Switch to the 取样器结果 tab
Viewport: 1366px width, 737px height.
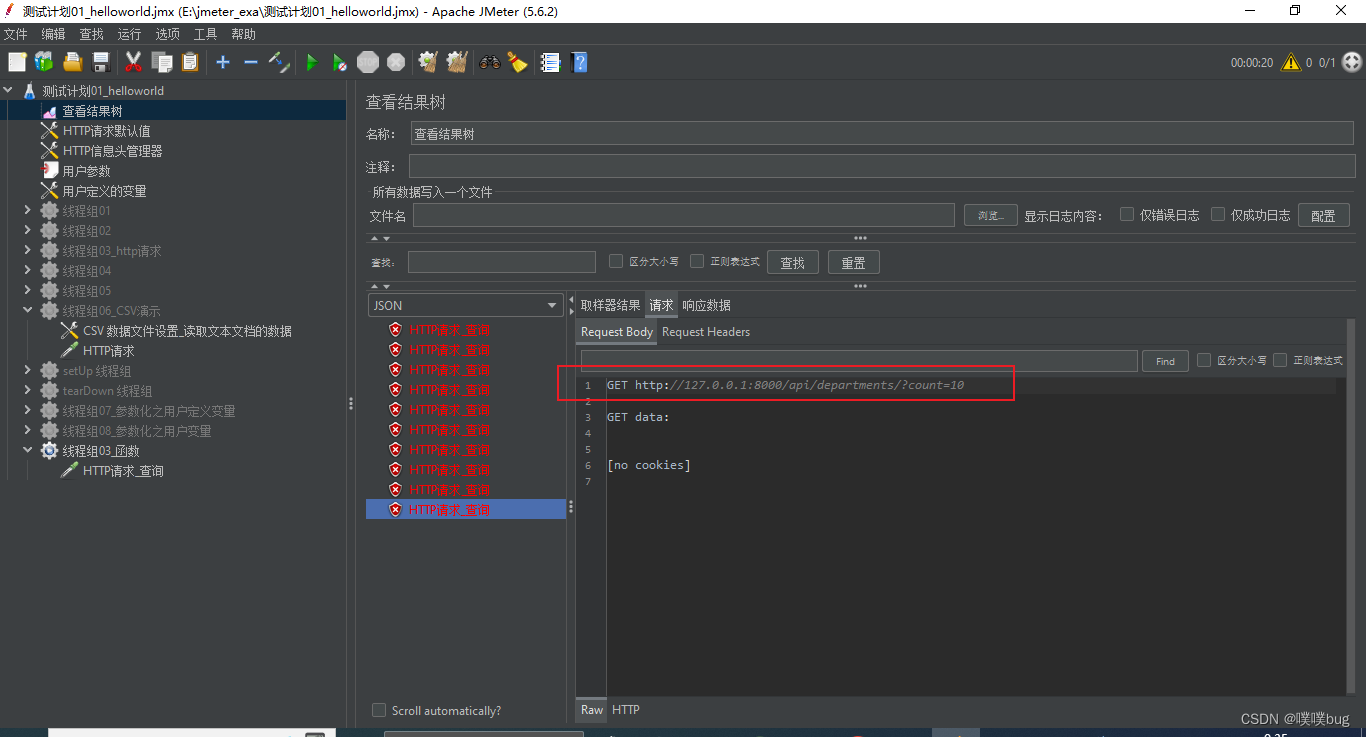(x=610, y=305)
